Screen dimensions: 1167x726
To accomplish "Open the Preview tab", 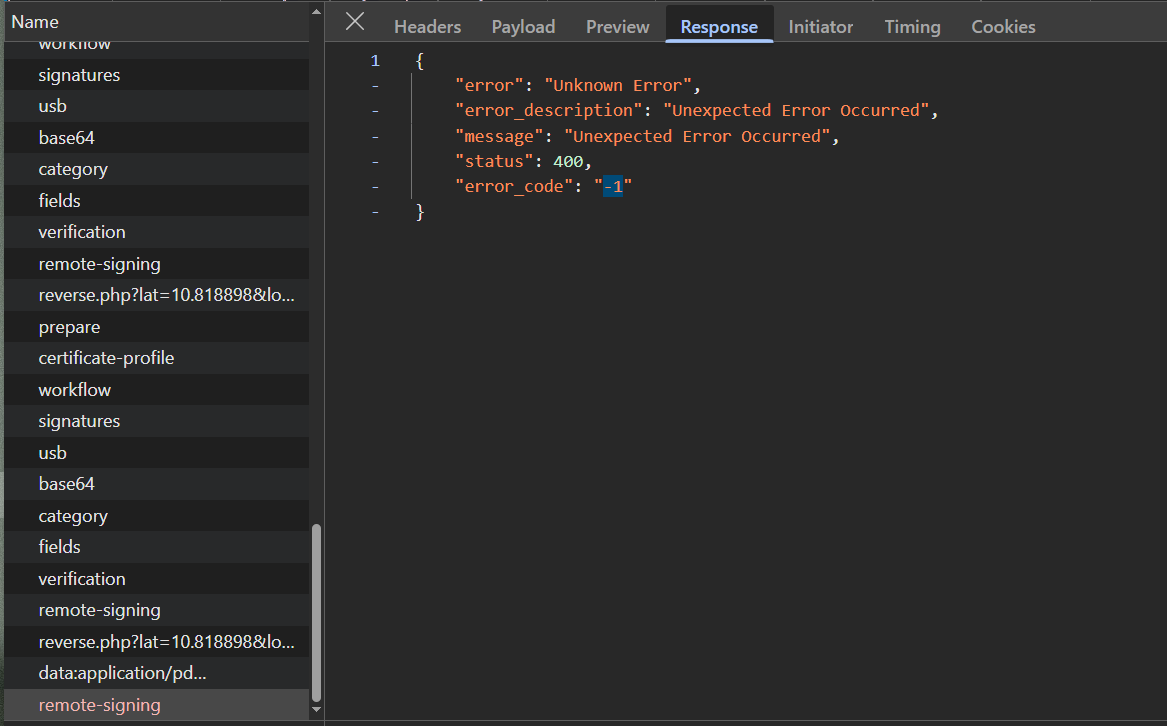I will point(617,27).
